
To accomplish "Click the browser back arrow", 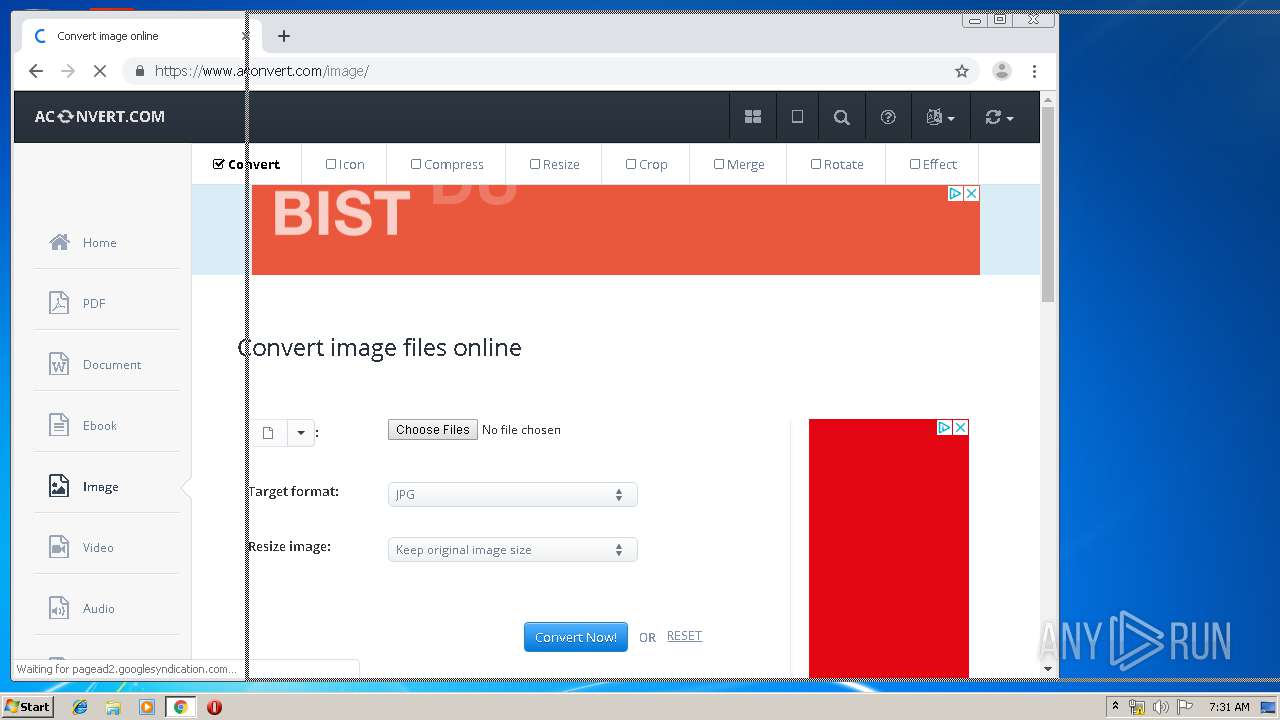I will 36,71.
